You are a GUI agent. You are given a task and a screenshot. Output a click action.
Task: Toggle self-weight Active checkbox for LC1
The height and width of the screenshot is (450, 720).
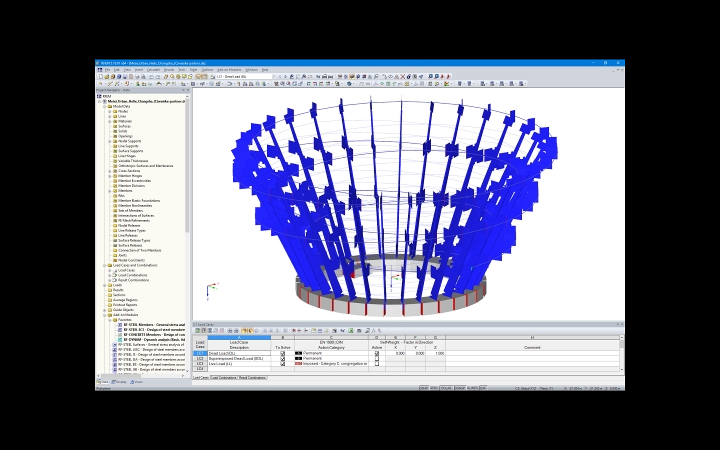(x=377, y=354)
